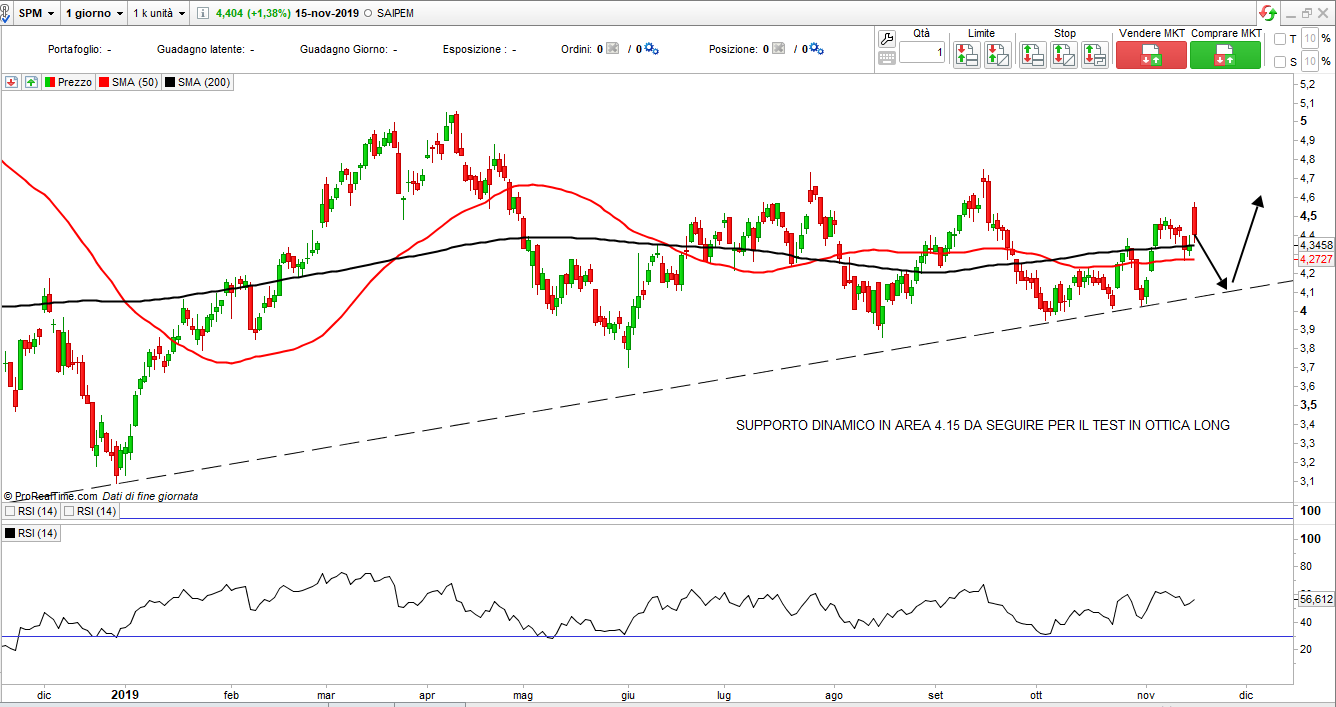Enable the S percentage checkbox

pos(1280,62)
